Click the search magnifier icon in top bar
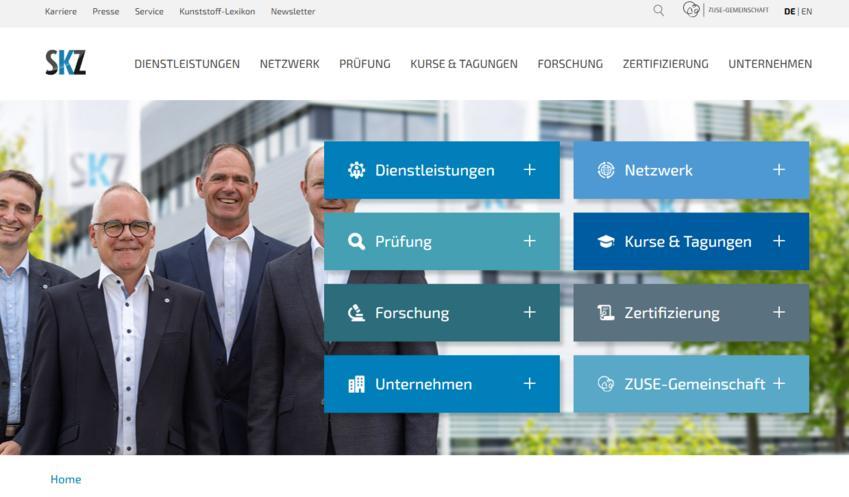The width and height of the screenshot is (849, 497). coord(658,10)
